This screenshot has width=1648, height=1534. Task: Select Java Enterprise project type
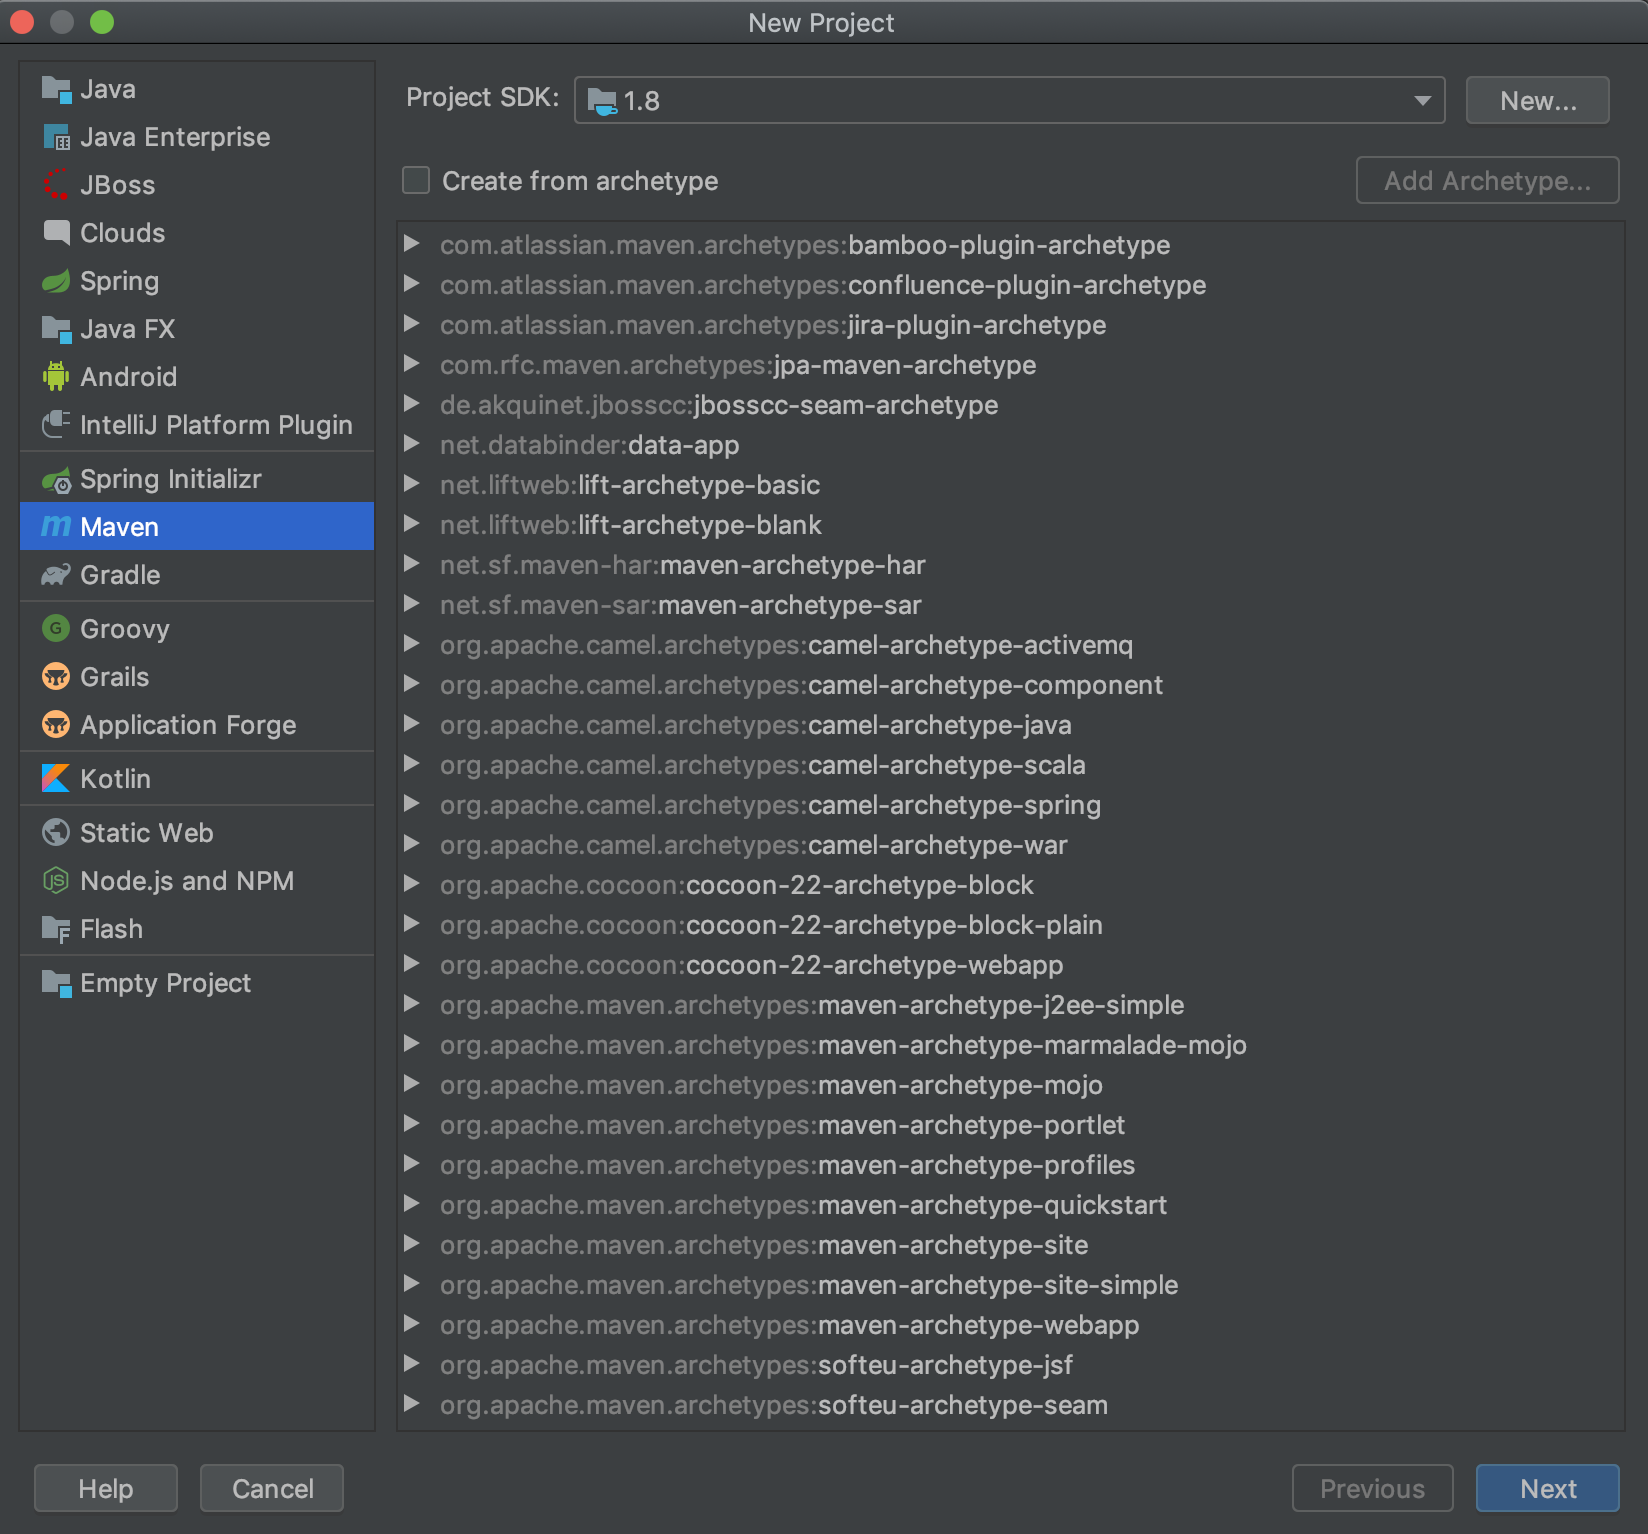[x=197, y=137]
